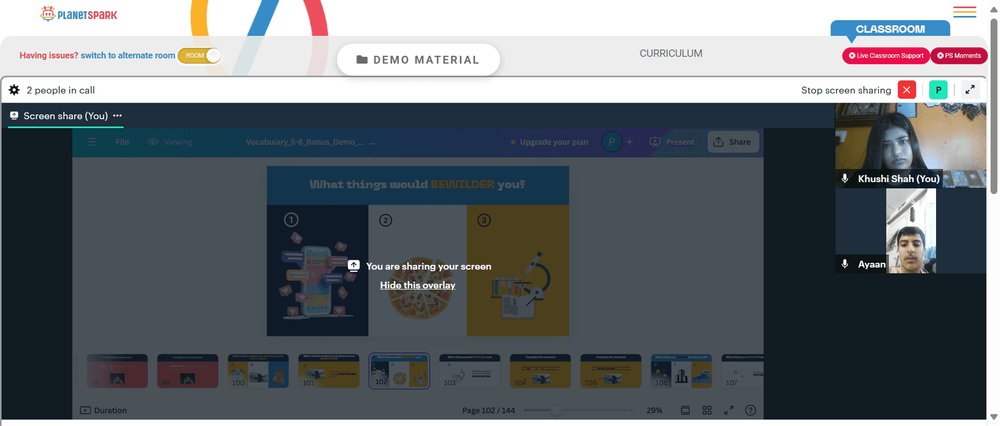The image size is (1000, 426).
Task: Click the microscope illustration on slide
Action: 521,285
